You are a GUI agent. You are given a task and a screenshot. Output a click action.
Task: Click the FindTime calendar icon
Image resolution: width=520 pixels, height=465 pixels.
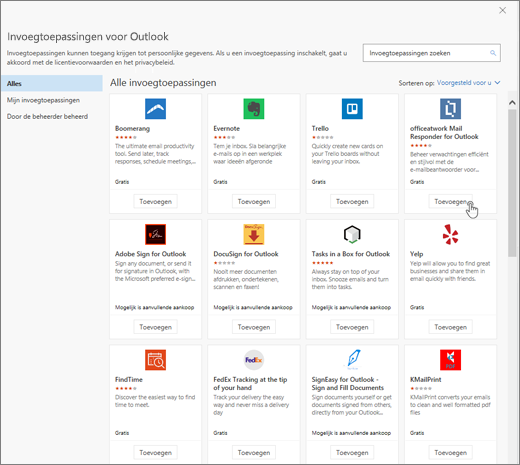[155, 360]
